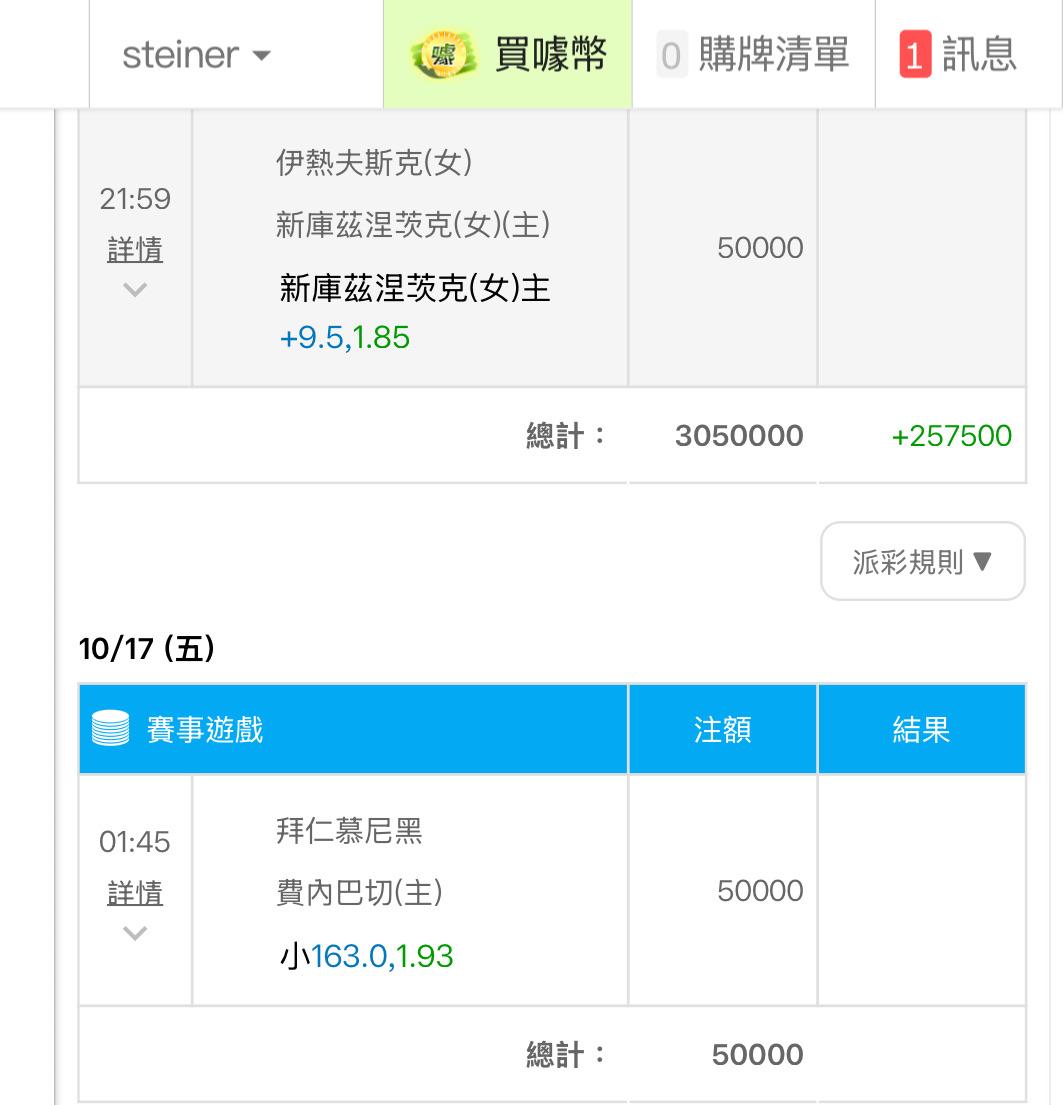
Task: Open the 訊息 messages tab
Action: tap(978, 55)
